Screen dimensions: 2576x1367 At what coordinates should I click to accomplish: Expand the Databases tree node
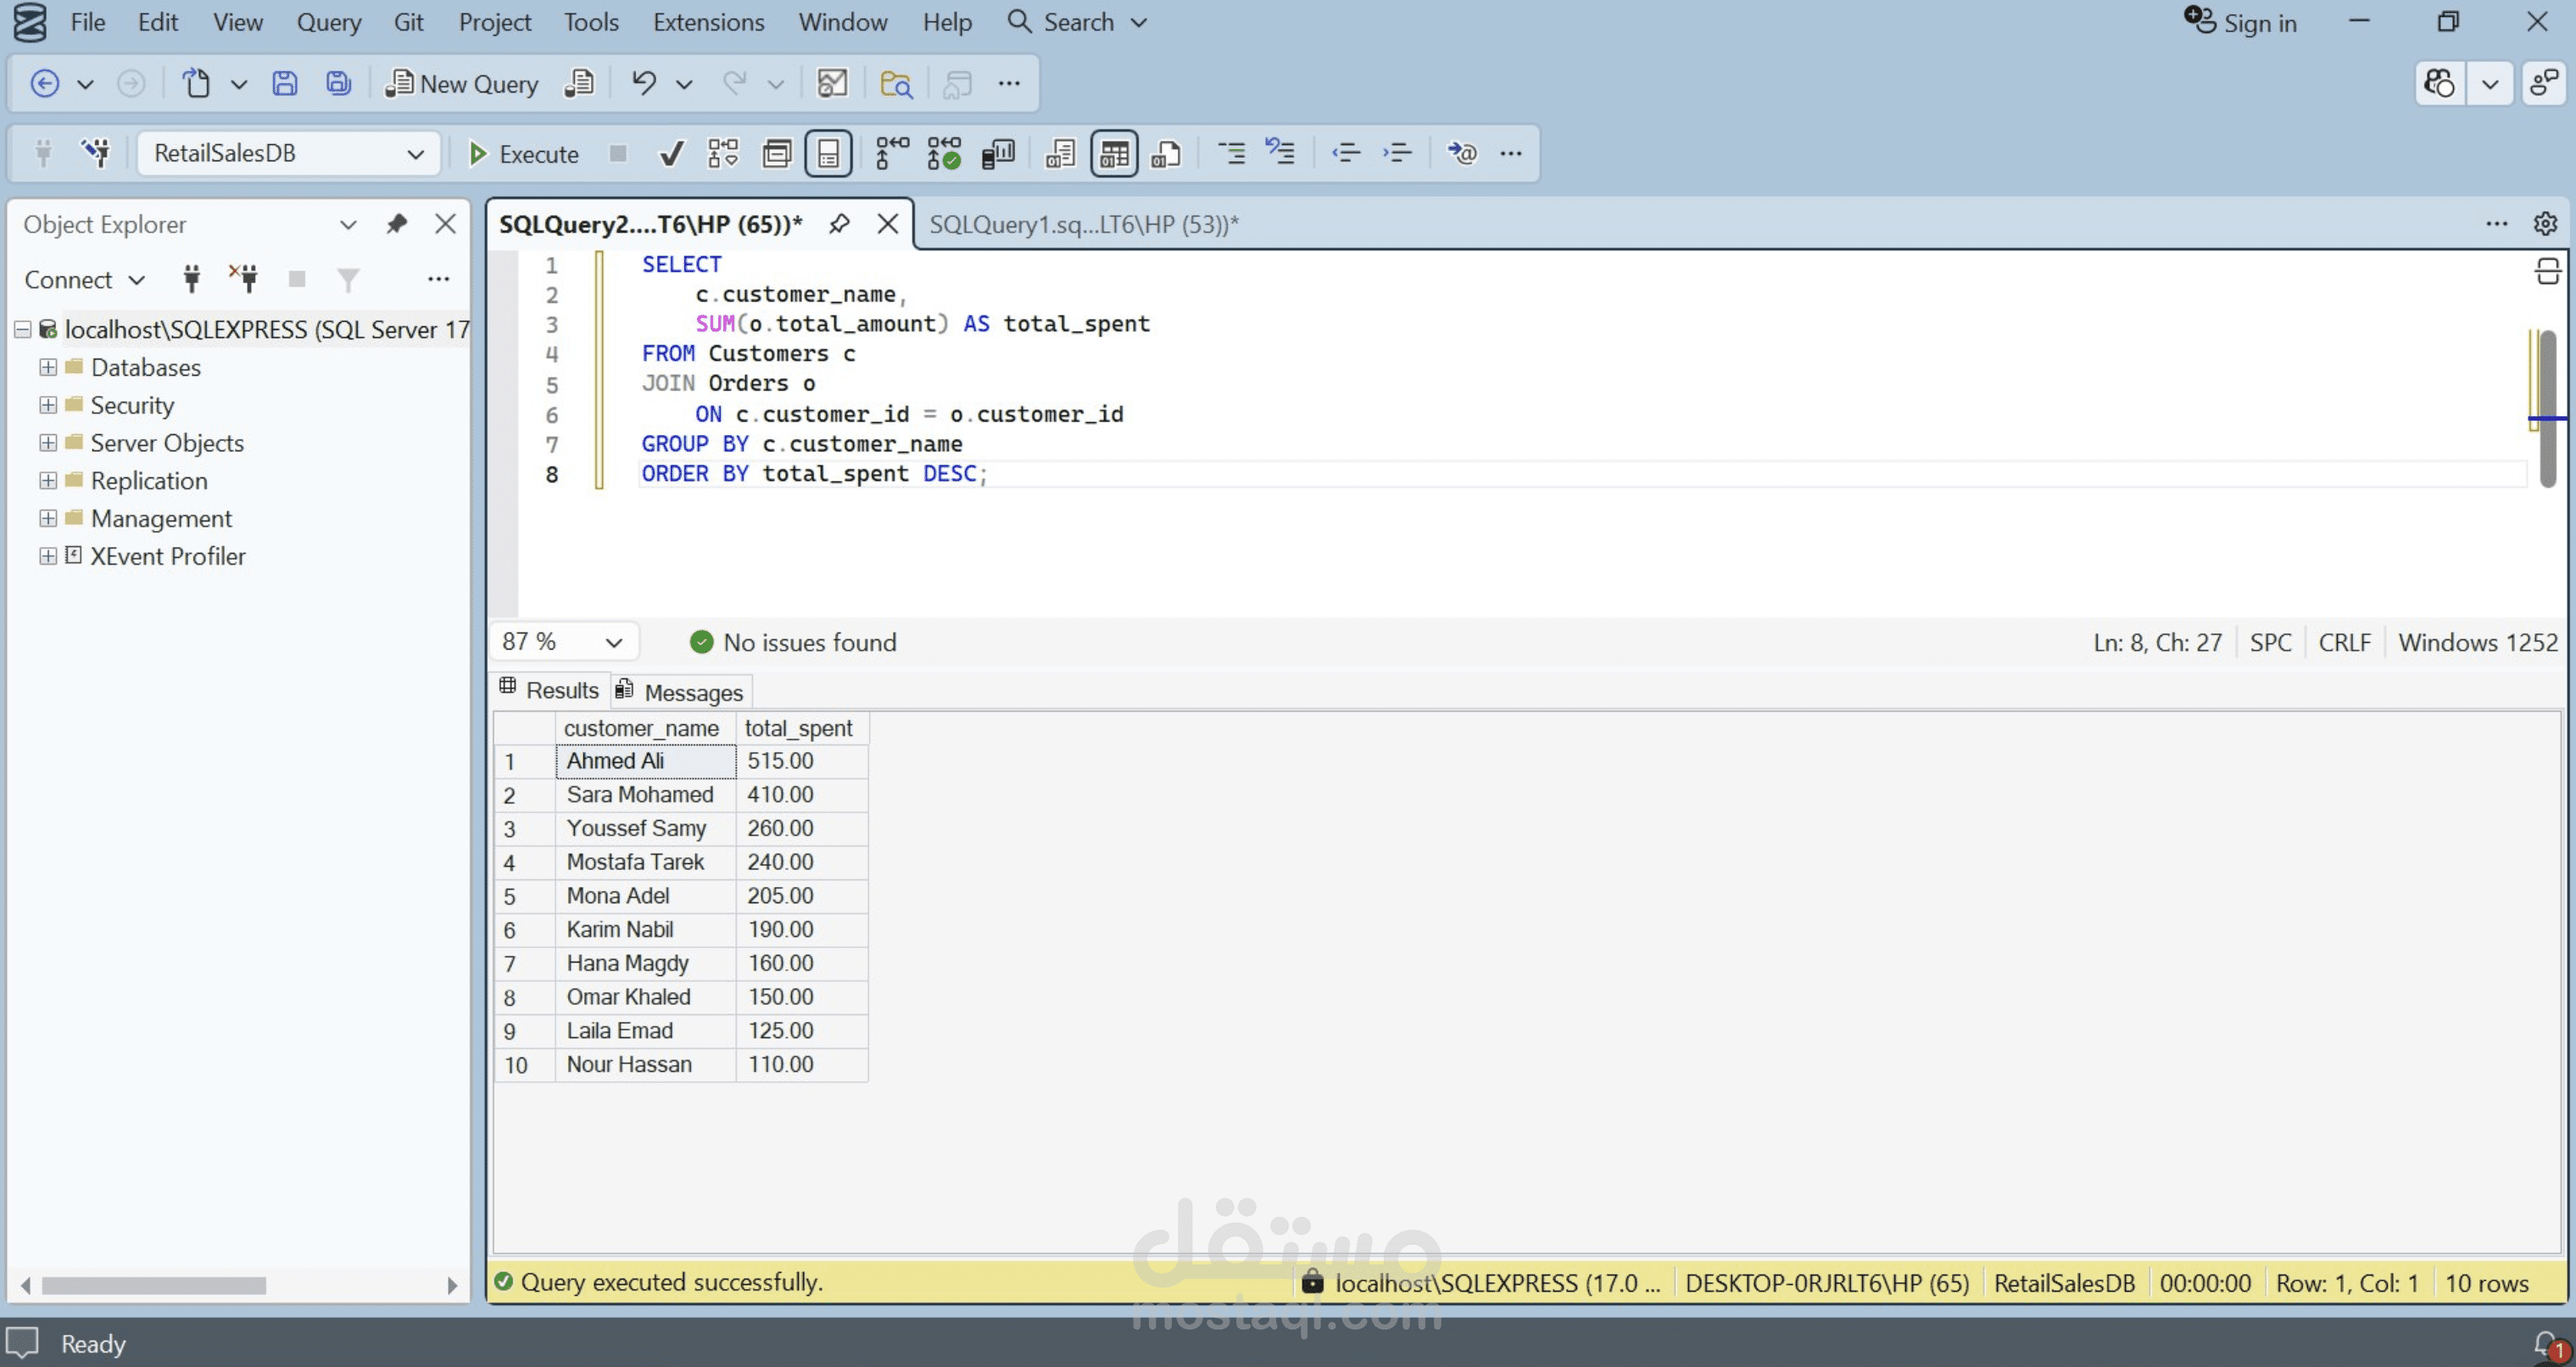point(48,367)
